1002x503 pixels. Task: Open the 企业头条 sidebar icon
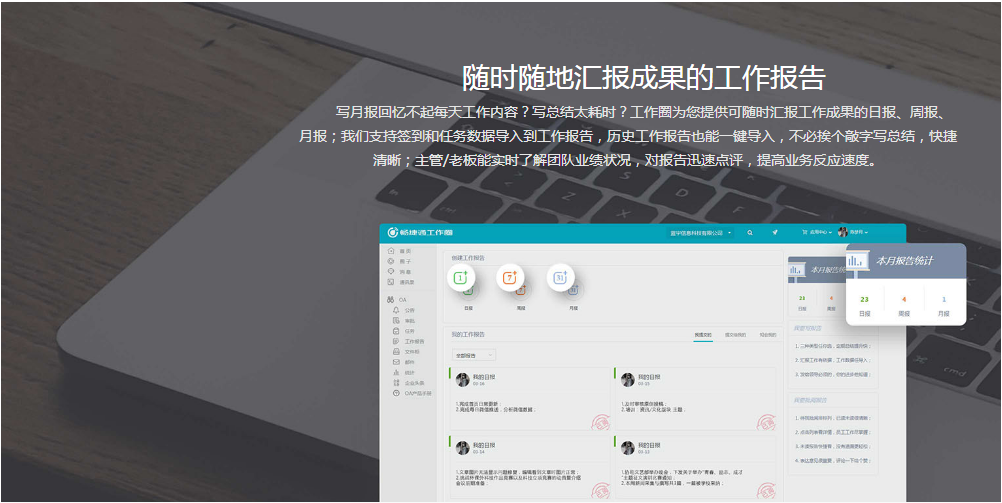396,383
